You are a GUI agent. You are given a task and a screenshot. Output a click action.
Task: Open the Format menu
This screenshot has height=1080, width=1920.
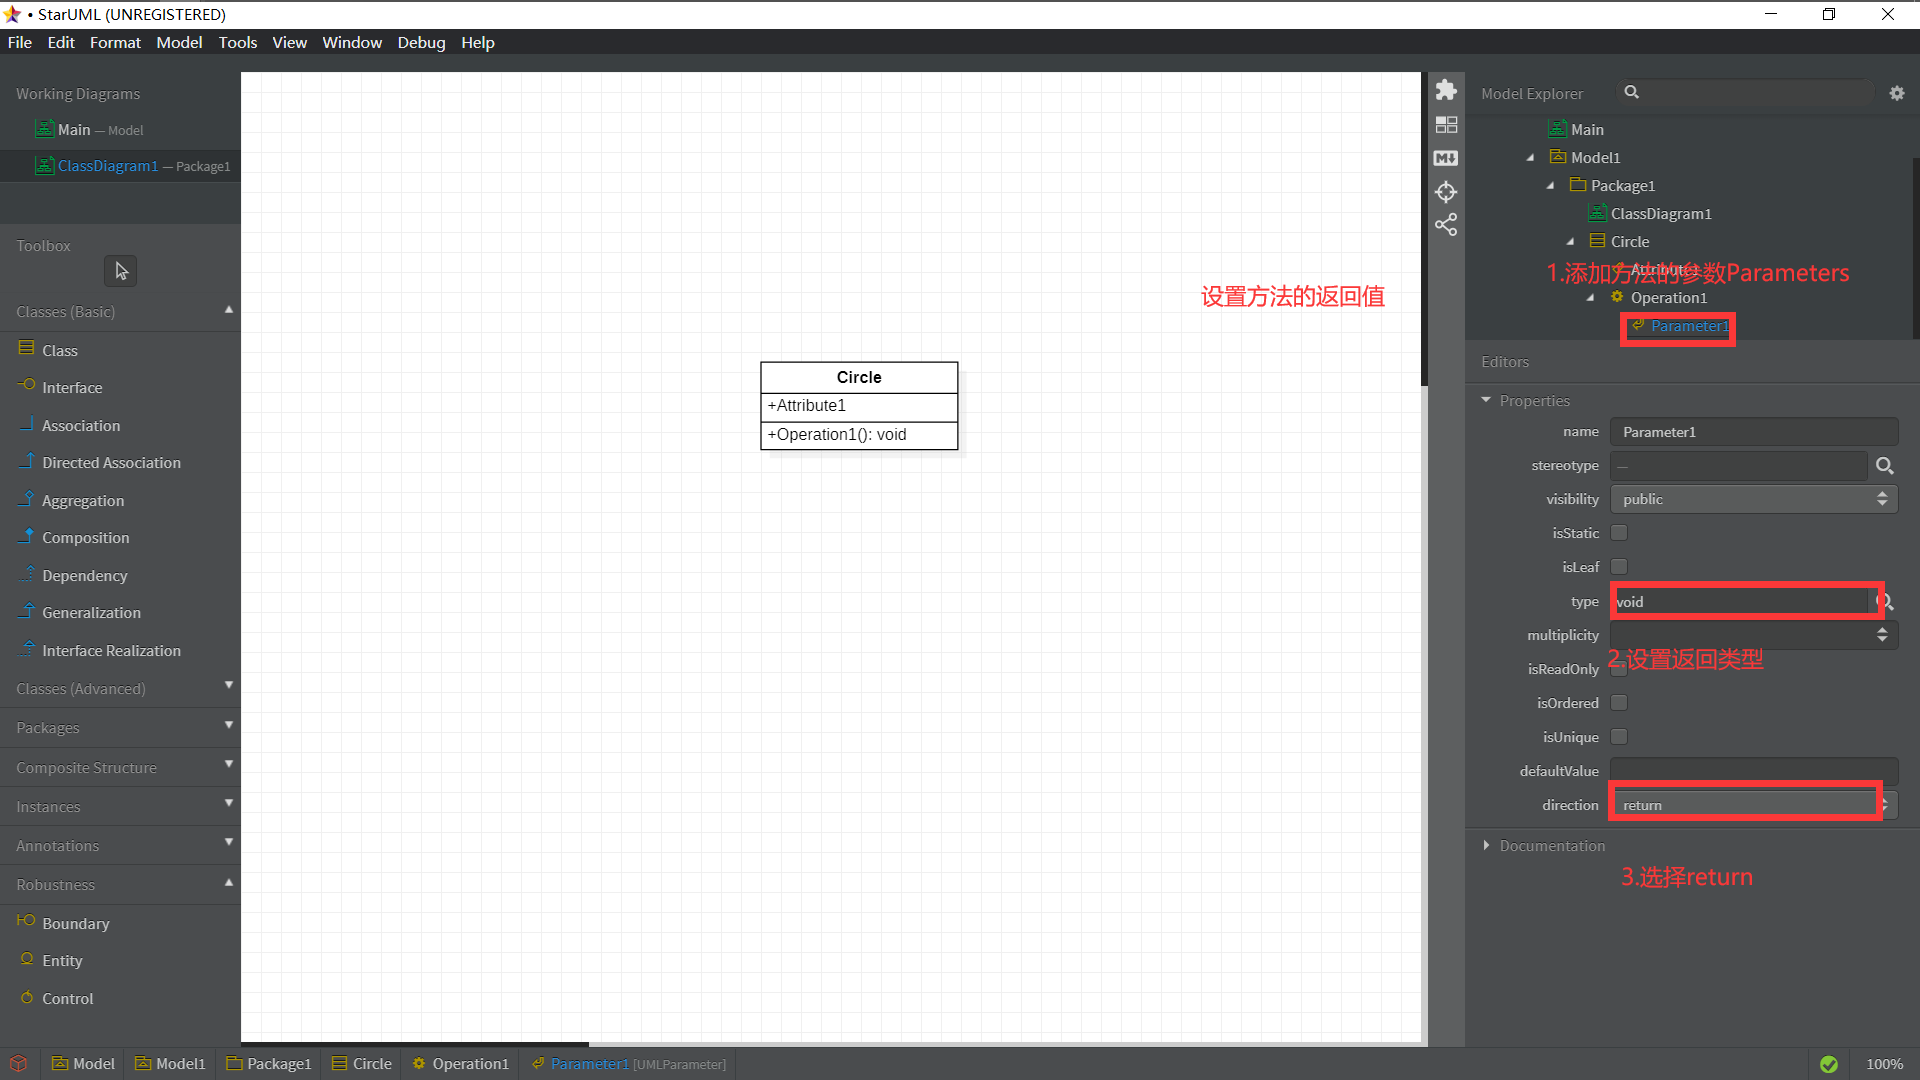tap(116, 42)
